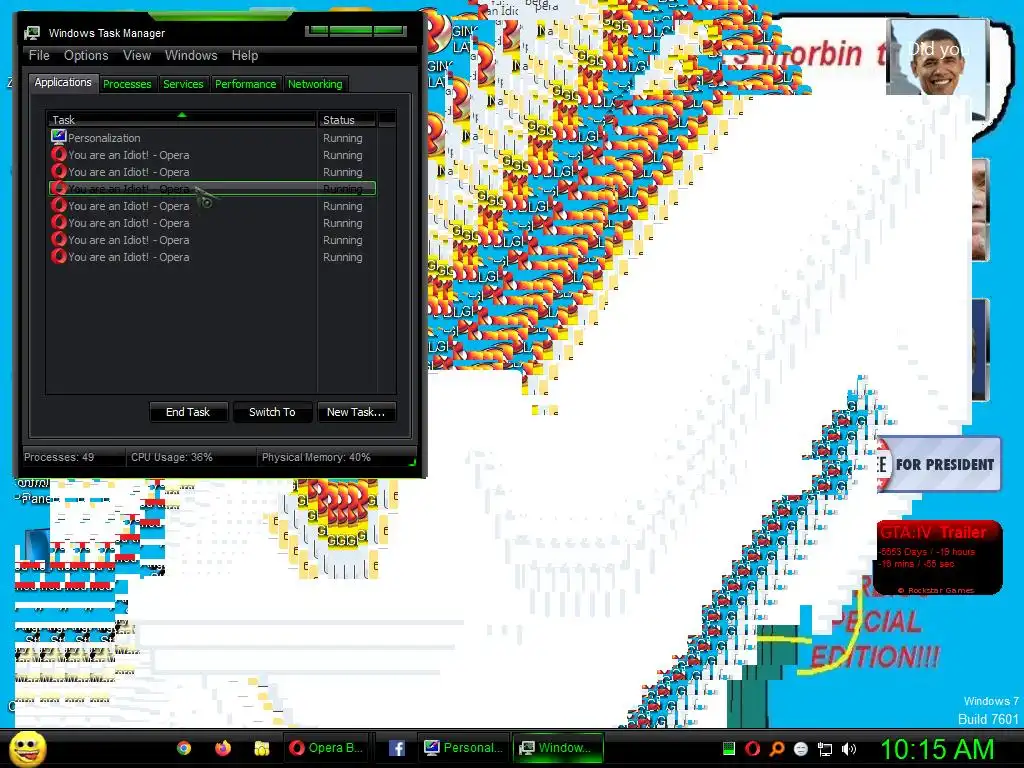The image size is (1024, 768).
Task: Click the 'Window...' Task Manager taskbar button
Action: click(558, 748)
